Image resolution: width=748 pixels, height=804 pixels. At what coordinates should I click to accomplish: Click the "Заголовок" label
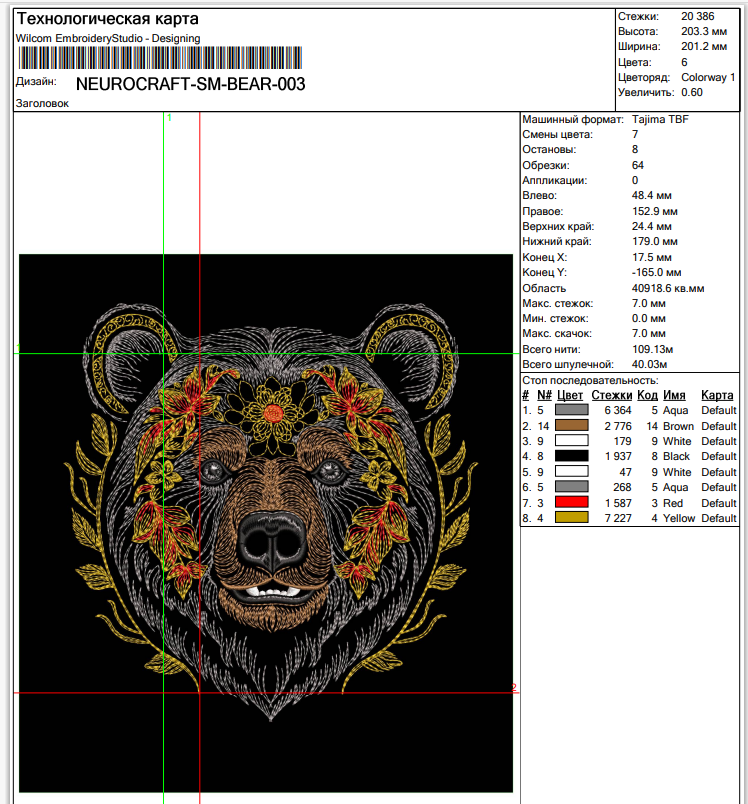(x=43, y=103)
